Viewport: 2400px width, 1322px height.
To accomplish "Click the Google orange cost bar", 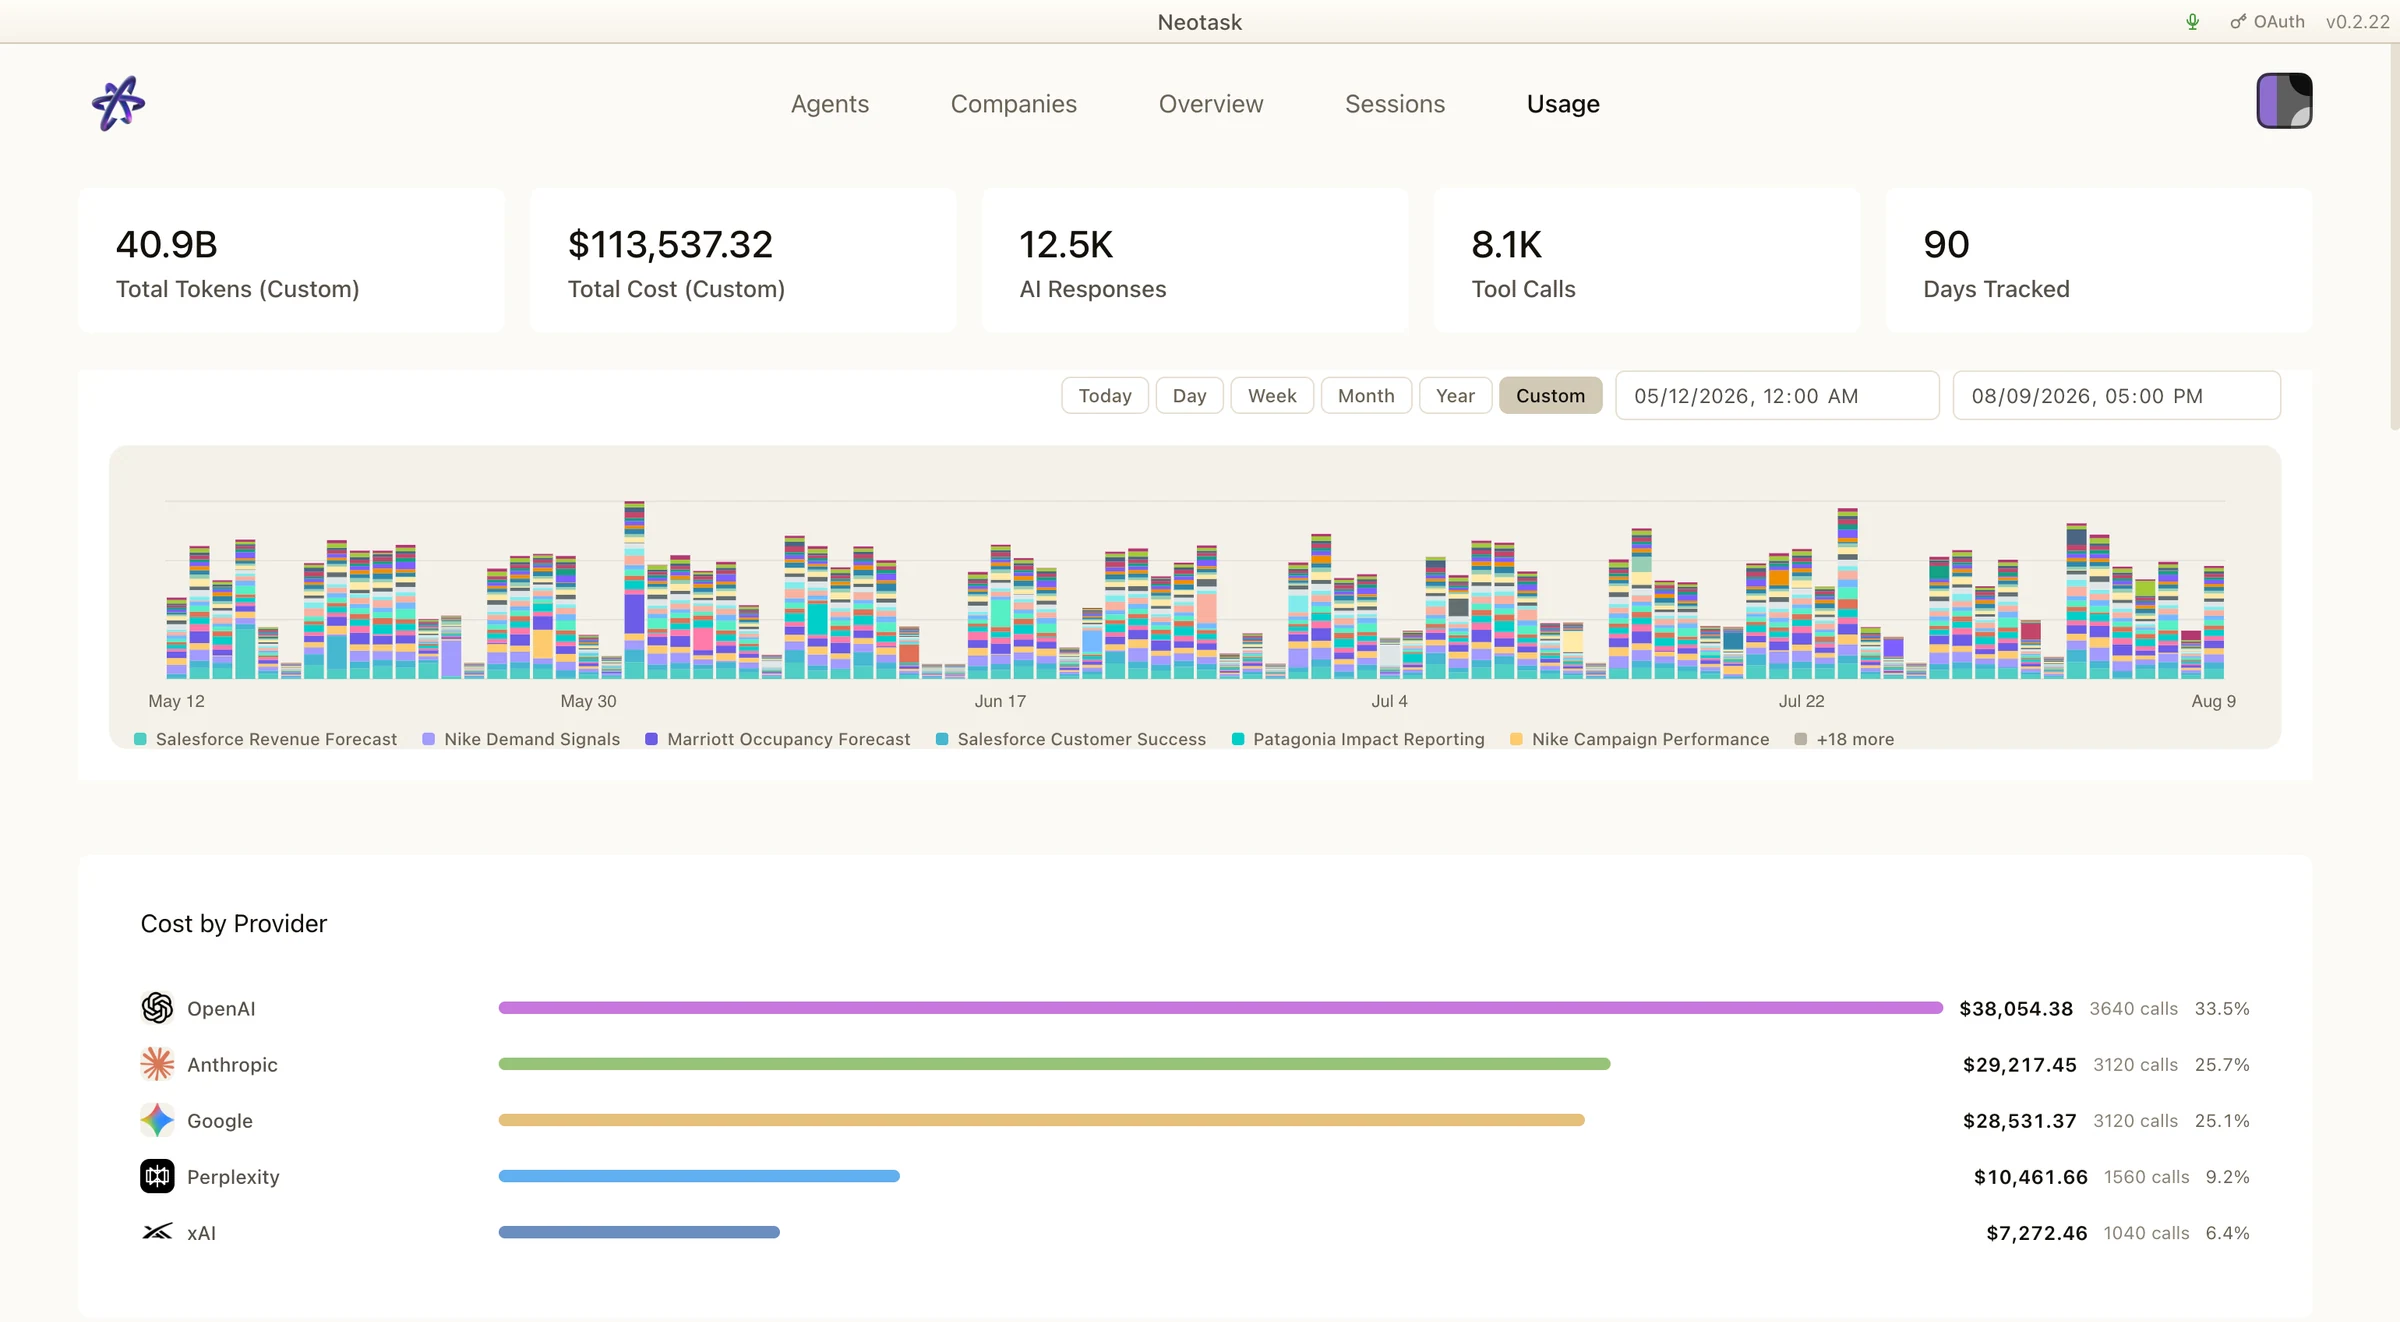I will [x=1041, y=1120].
